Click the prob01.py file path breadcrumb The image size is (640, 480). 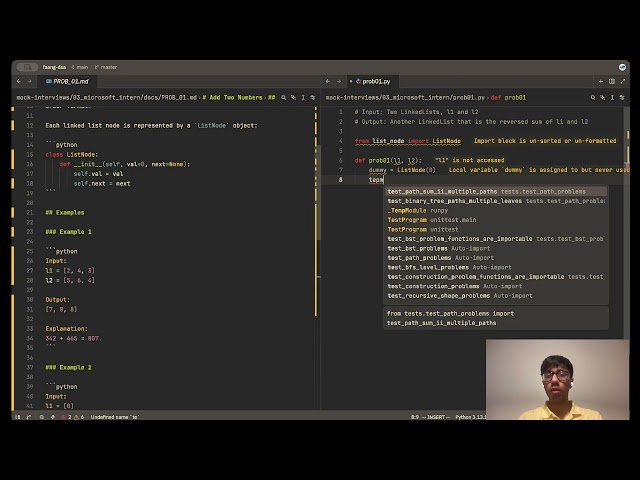pos(405,98)
